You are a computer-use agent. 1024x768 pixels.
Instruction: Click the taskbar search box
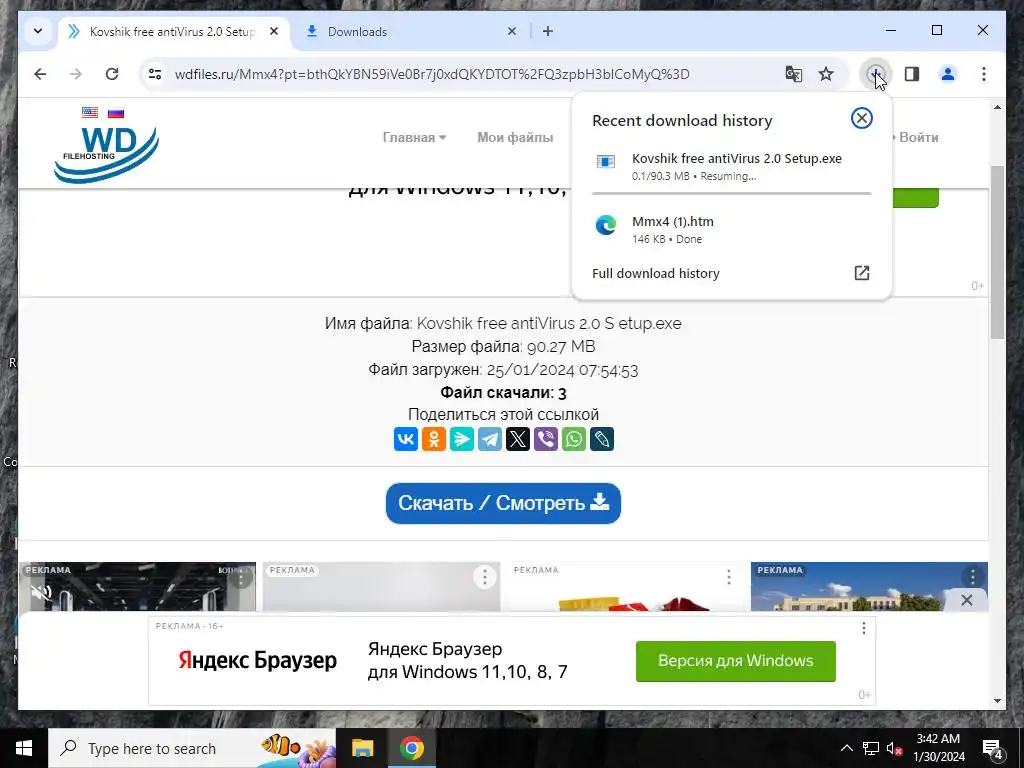pyautogui.click(x=192, y=748)
